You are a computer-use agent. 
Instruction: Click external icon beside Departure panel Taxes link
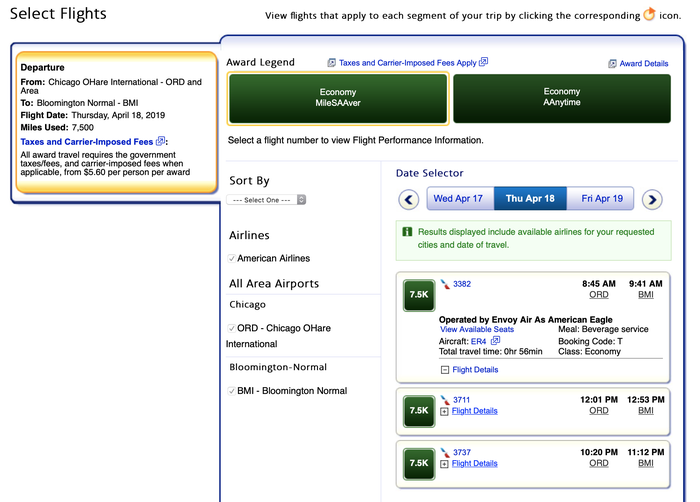coord(160,141)
